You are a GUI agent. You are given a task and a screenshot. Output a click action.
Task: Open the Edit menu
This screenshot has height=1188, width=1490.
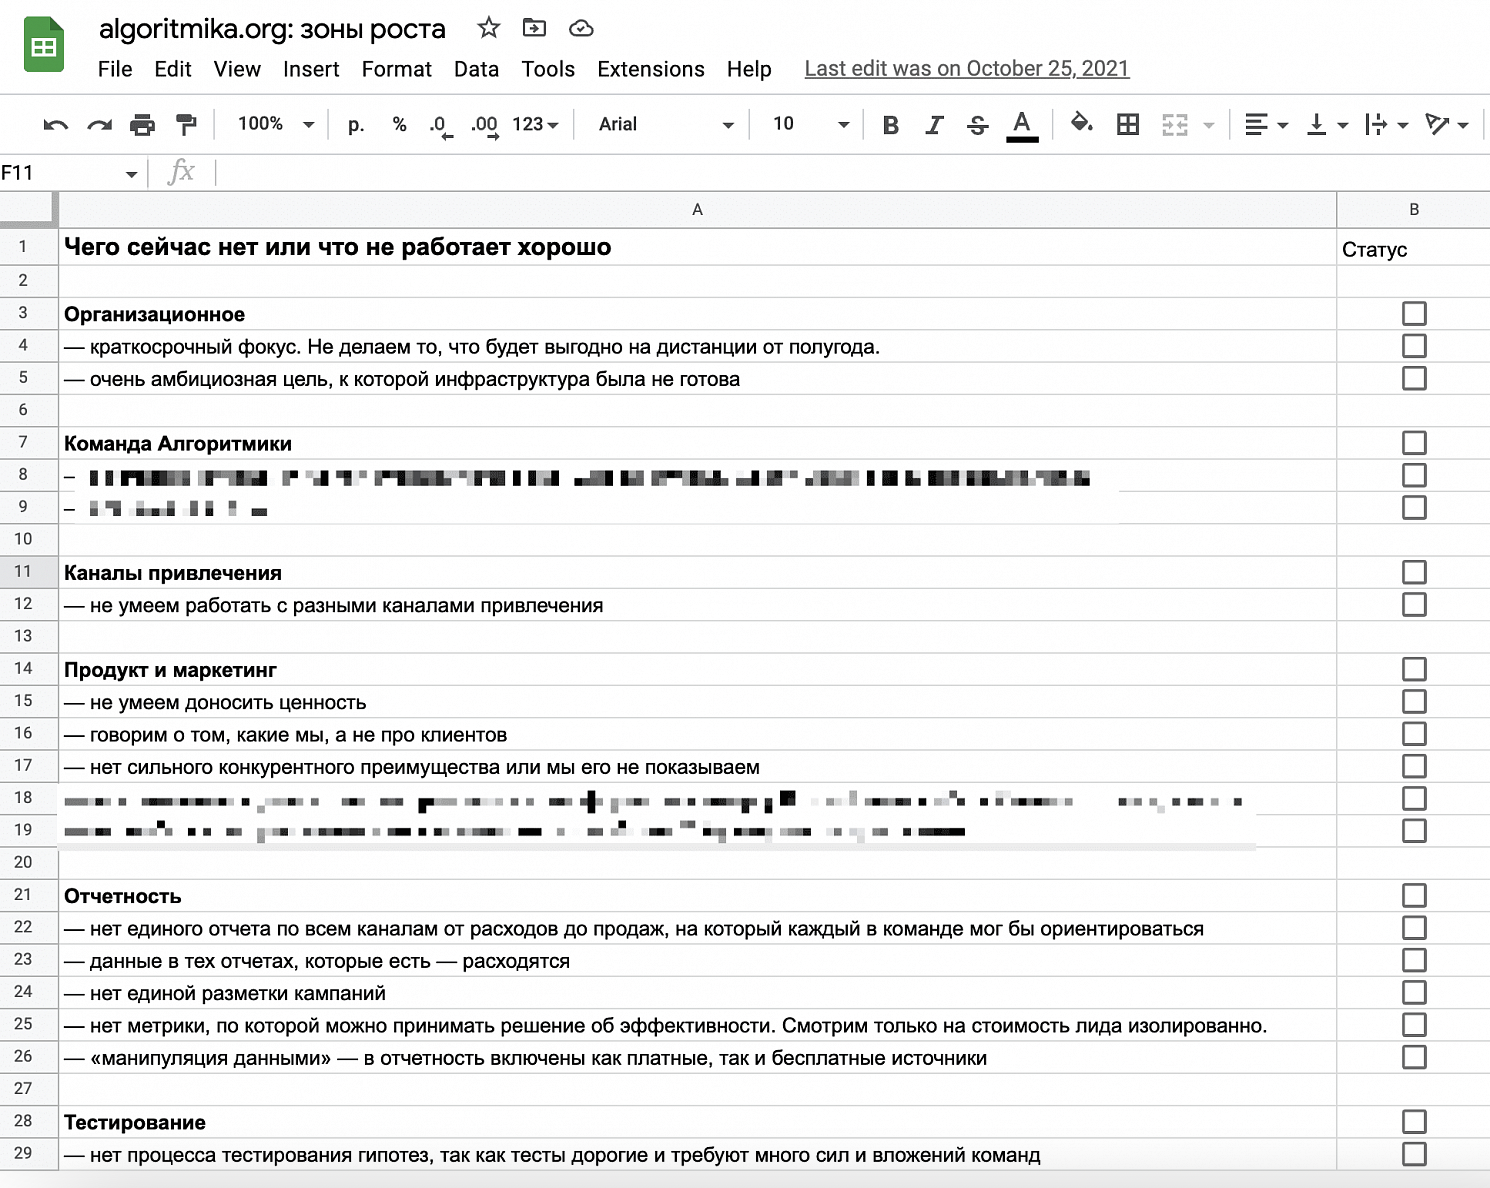[x=173, y=69]
